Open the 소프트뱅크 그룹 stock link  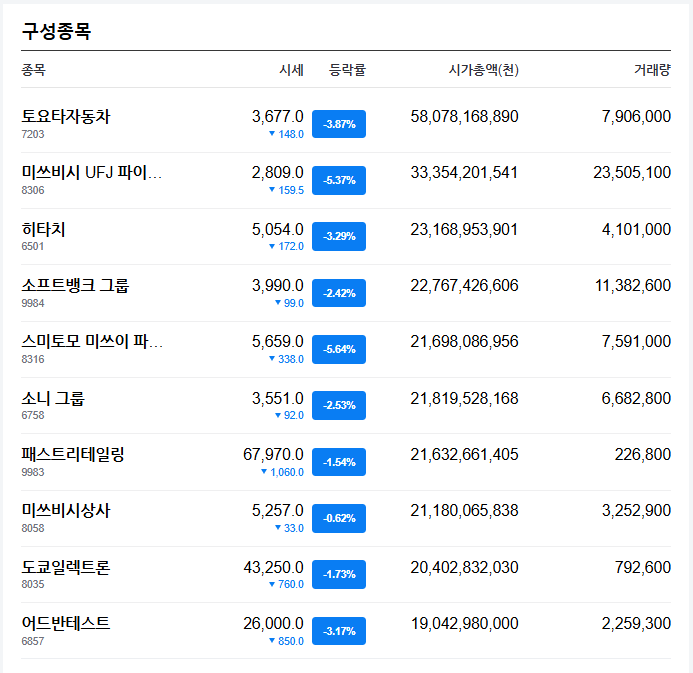pyautogui.click(x=75, y=285)
